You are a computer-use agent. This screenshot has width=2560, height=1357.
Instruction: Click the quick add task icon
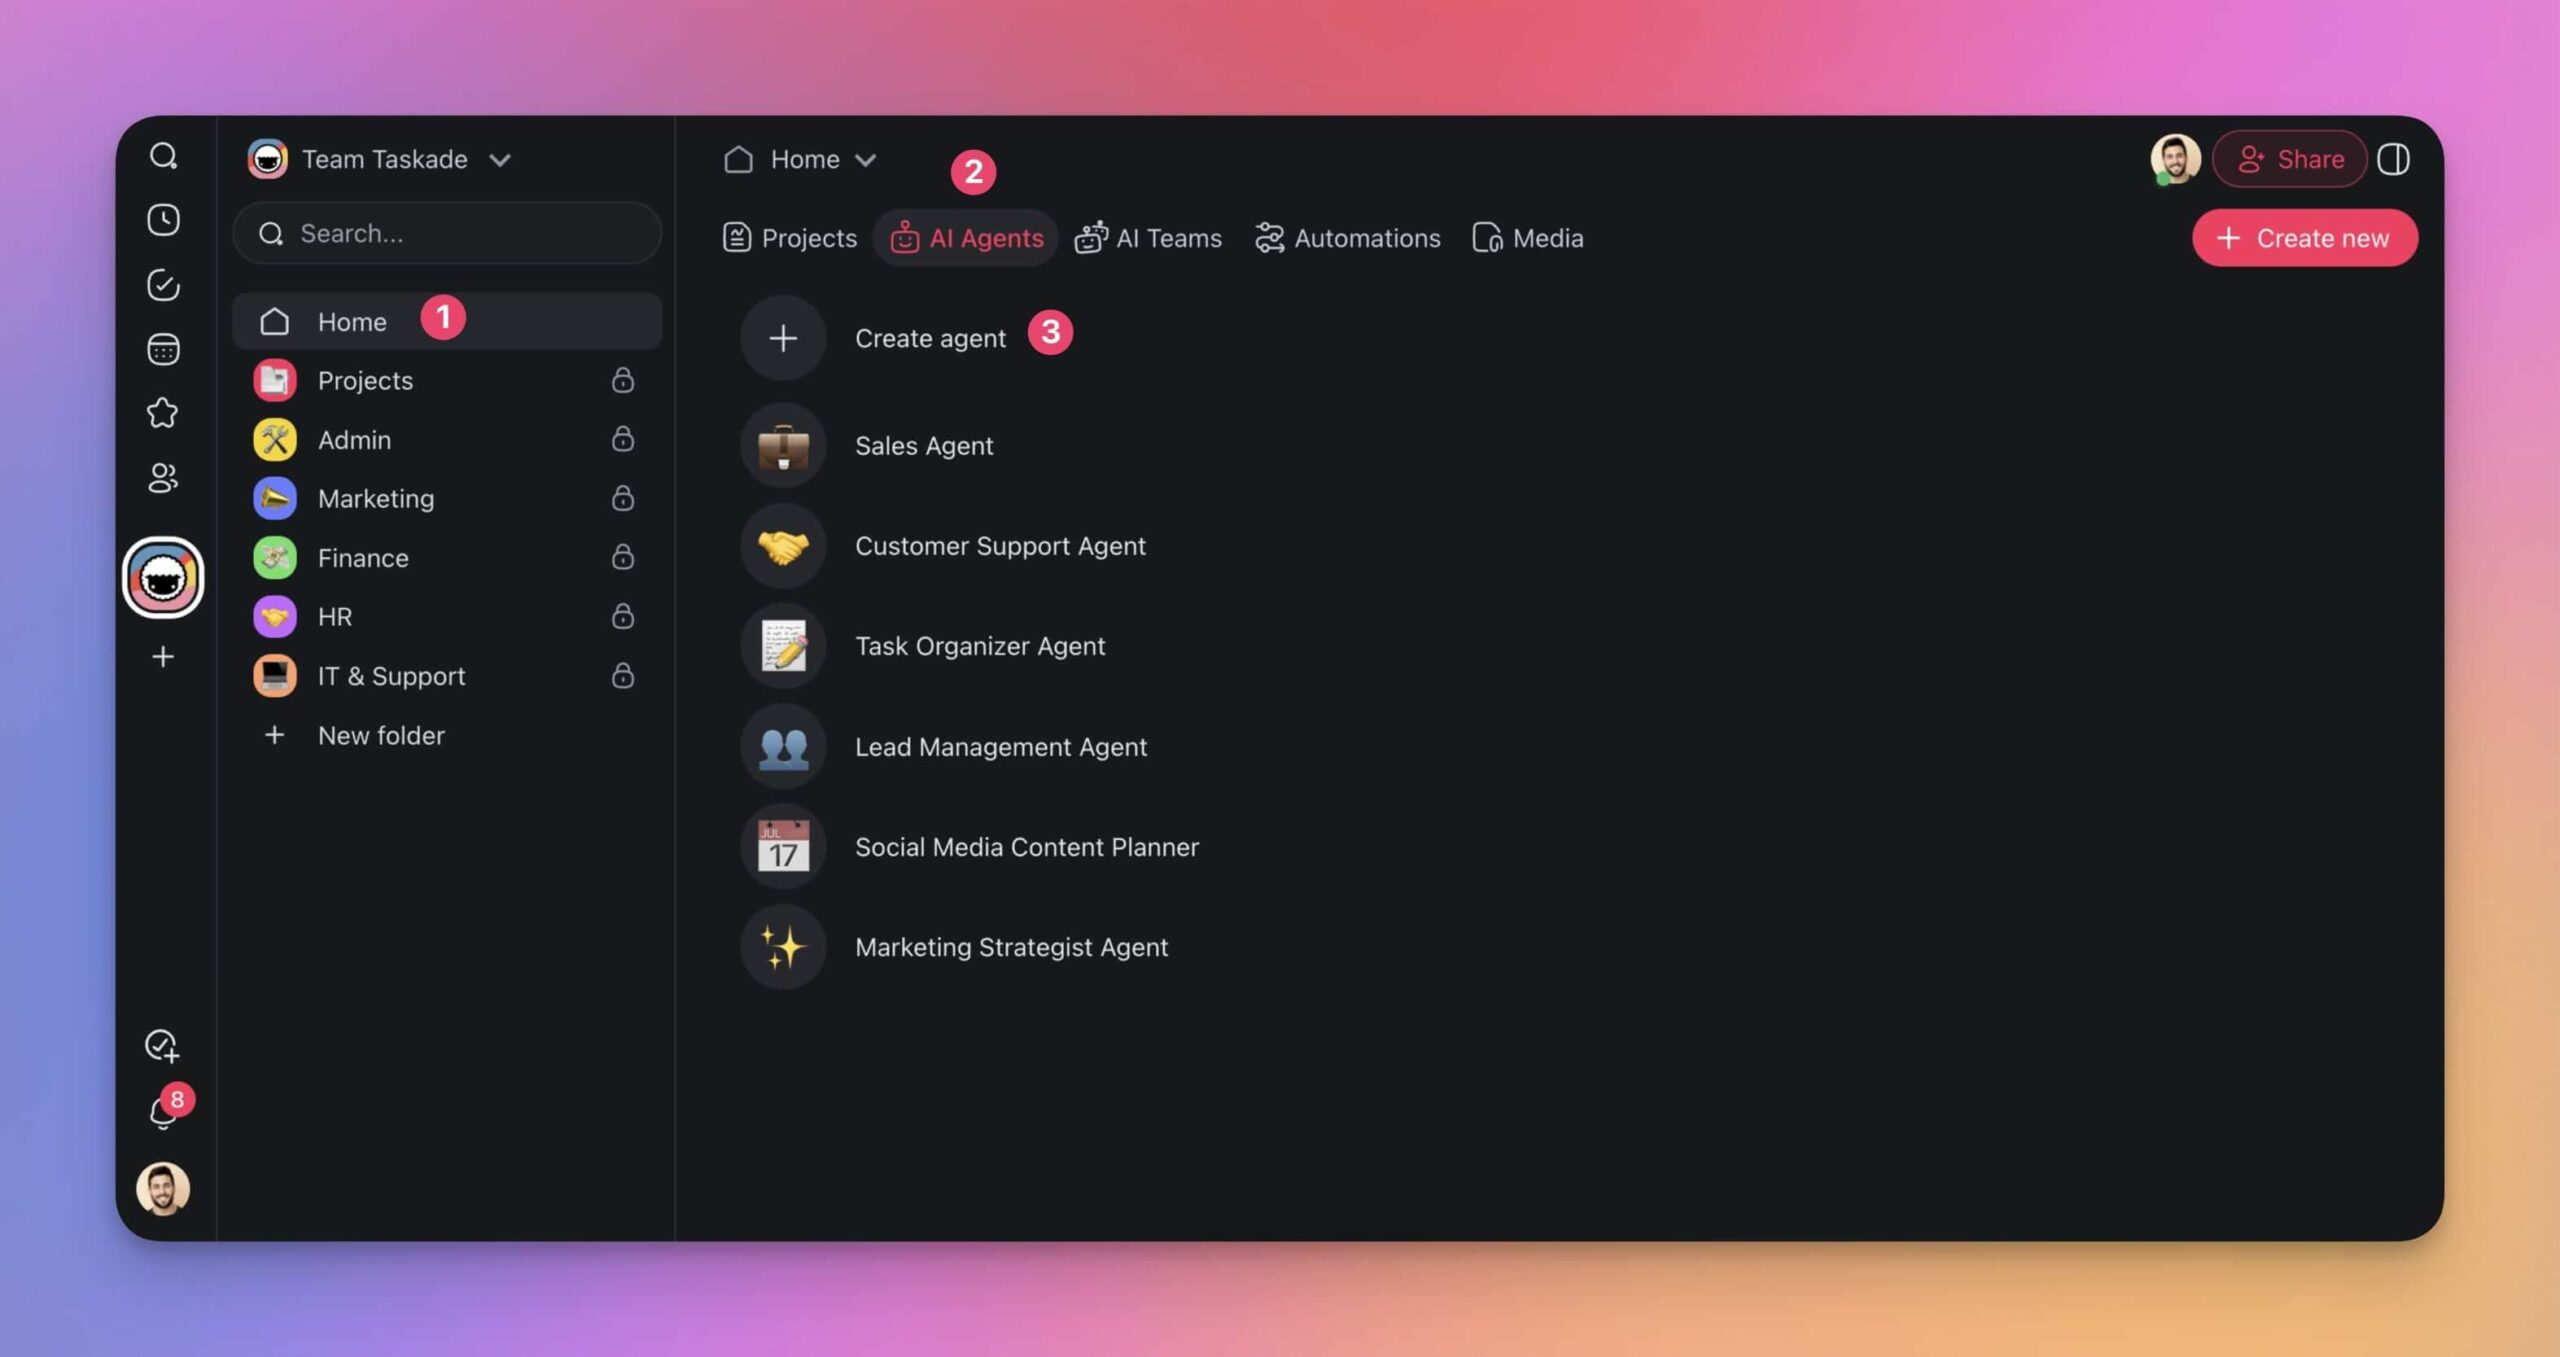(x=163, y=1046)
